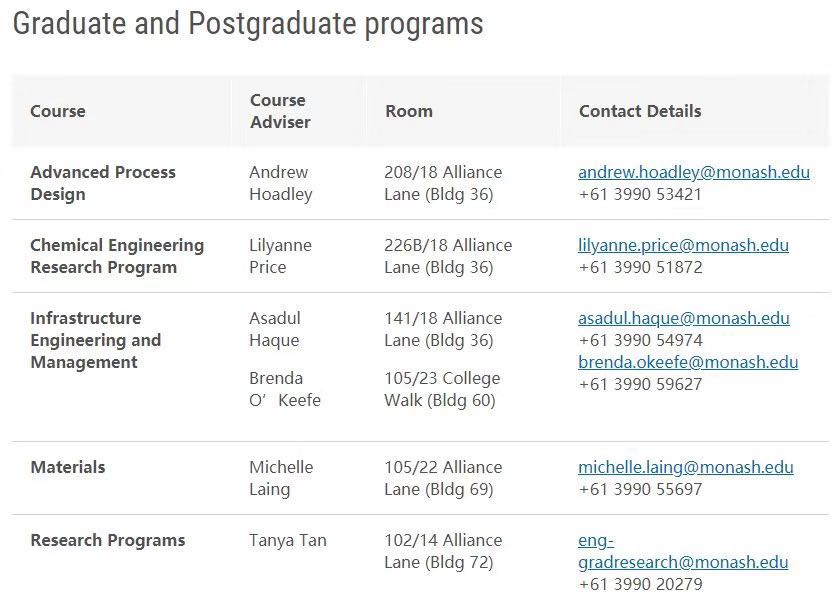Email asadul.haque@monash.edu via the link
The height and width of the screenshot is (601, 838).
pos(683,318)
